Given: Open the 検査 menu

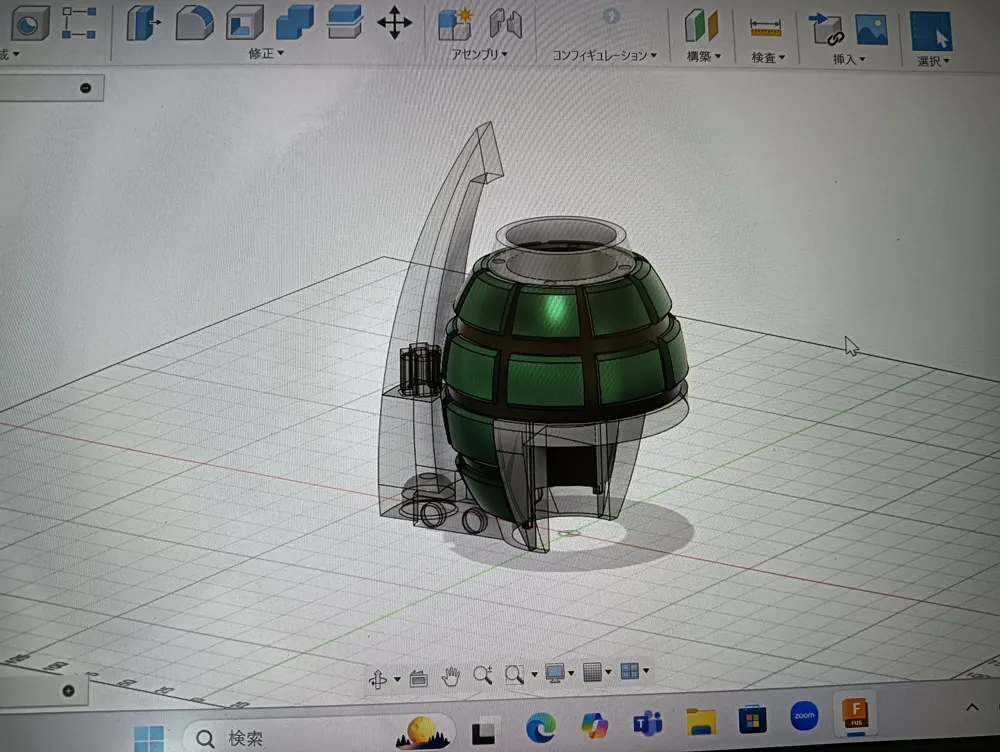Looking at the screenshot, I should pos(768,58).
